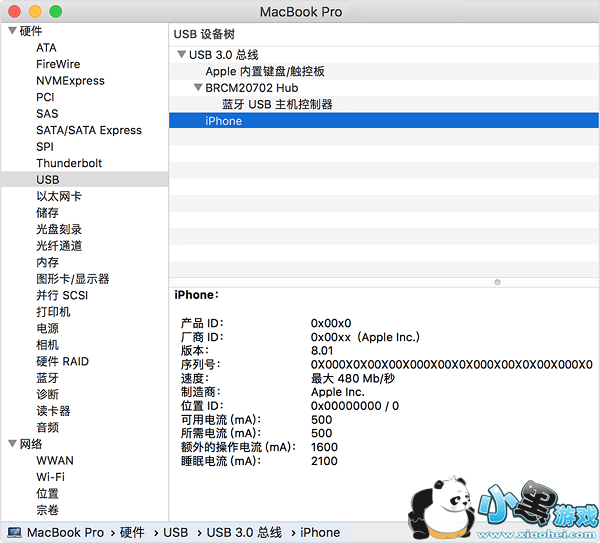Click USB 3.0 总线 in bottom path bar
The height and width of the screenshot is (543, 600).
coord(242,532)
